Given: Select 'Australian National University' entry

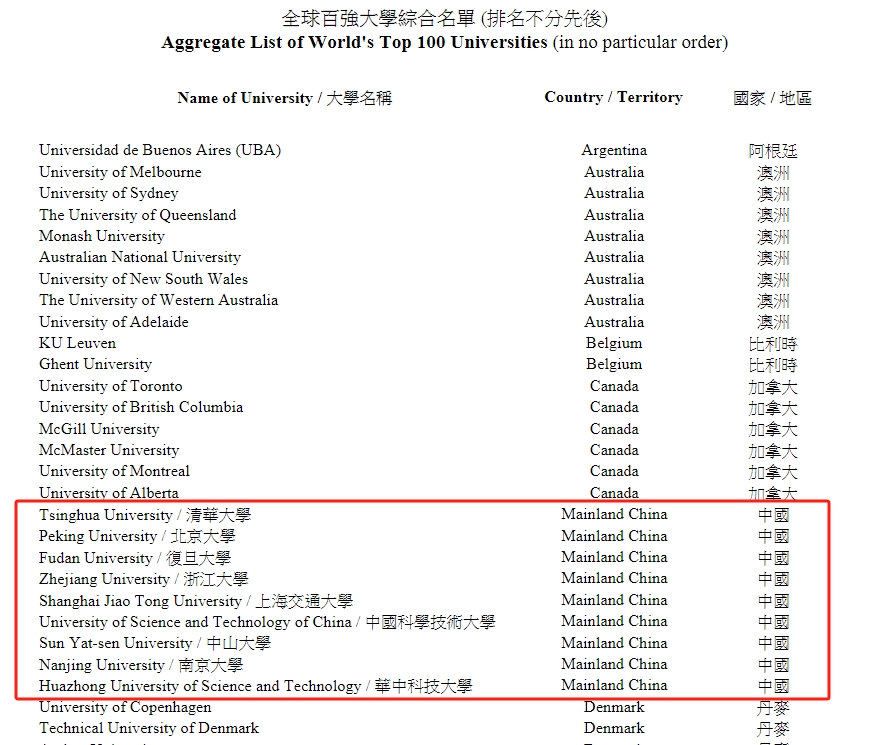Looking at the screenshot, I should [x=140, y=257].
